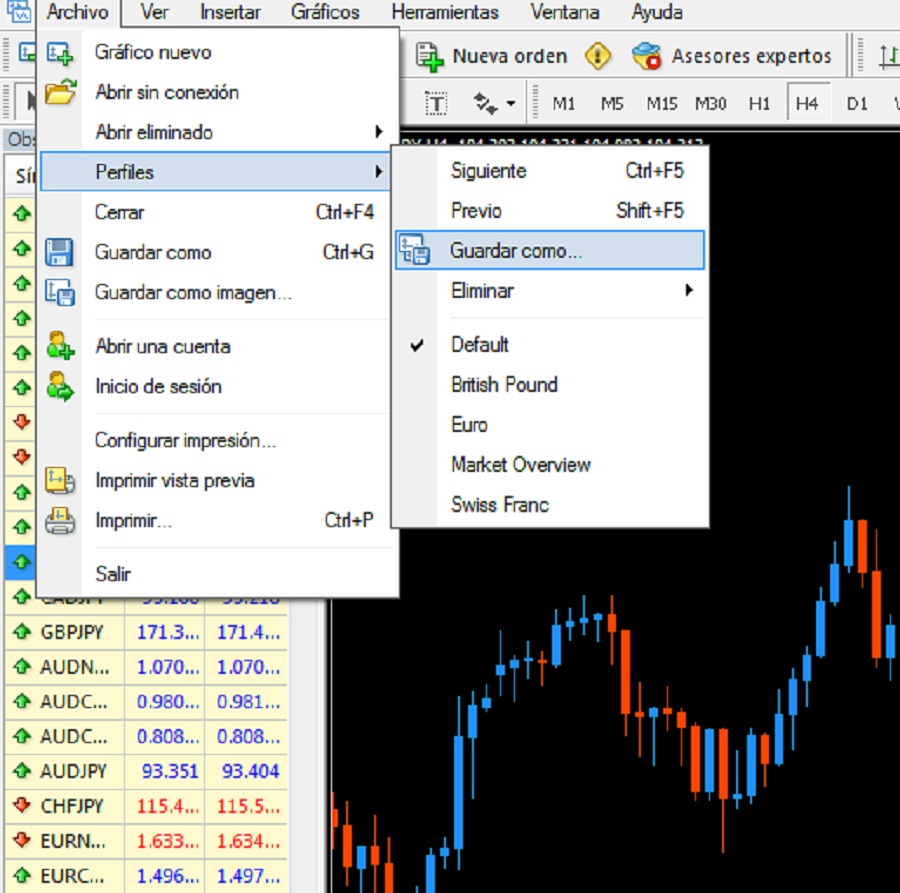This screenshot has width=900, height=893.
Task: Click the Nueva orden toolbar button
Action: point(492,56)
